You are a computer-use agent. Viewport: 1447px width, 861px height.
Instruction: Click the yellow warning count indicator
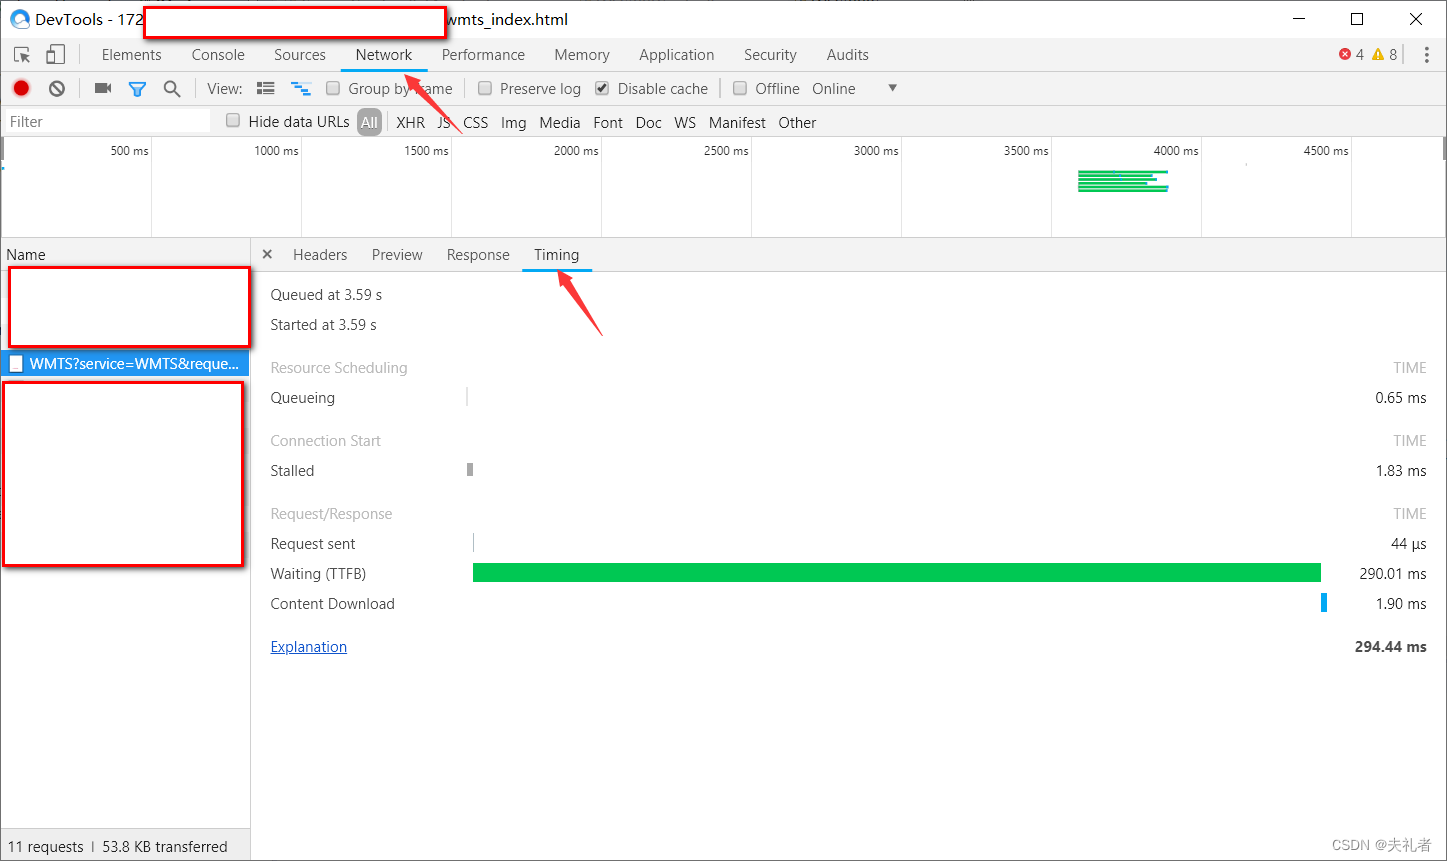[x=1384, y=55]
